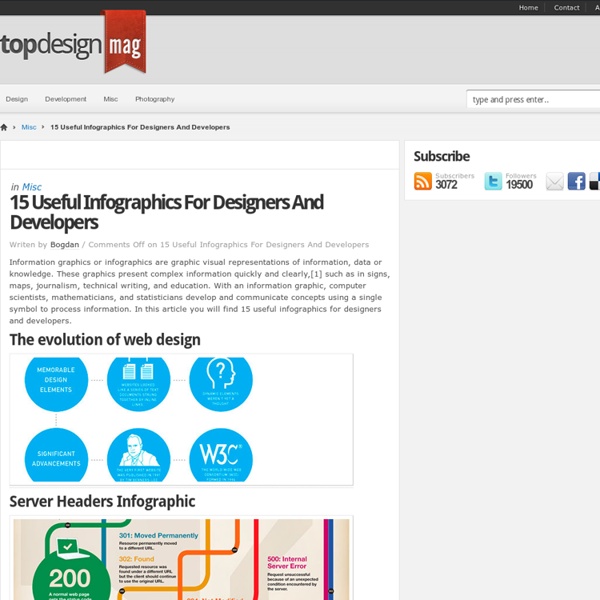Open the 'in Misc' category link above title
This screenshot has height=600, width=600.
(x=32, y=187)
